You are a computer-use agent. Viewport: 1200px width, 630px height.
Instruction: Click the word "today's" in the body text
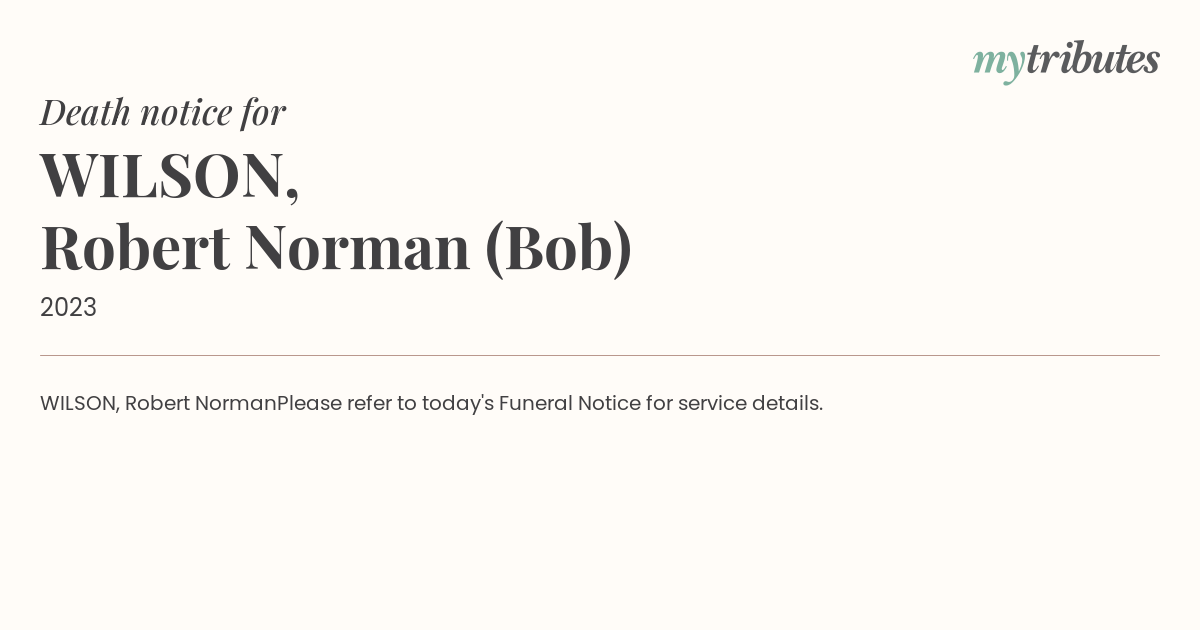pos(458,403)
